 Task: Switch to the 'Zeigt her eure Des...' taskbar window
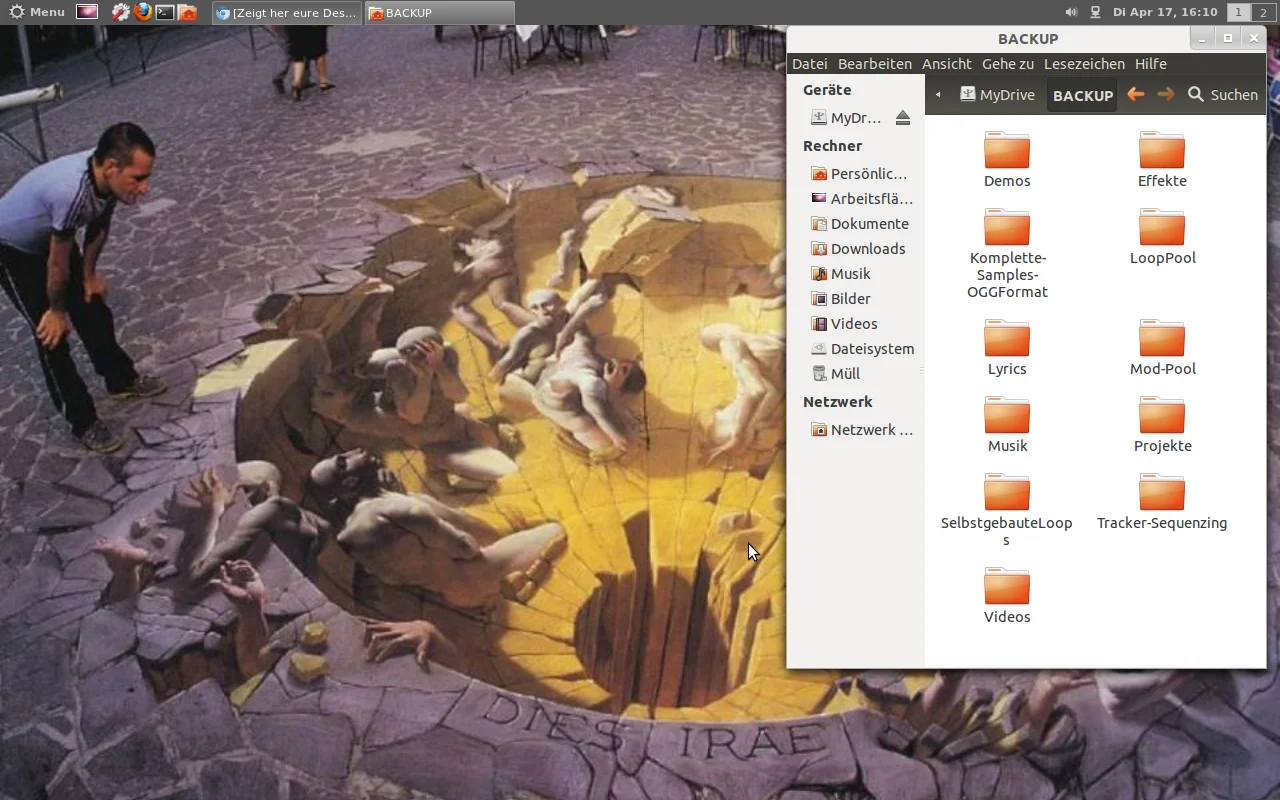(287, 13)
